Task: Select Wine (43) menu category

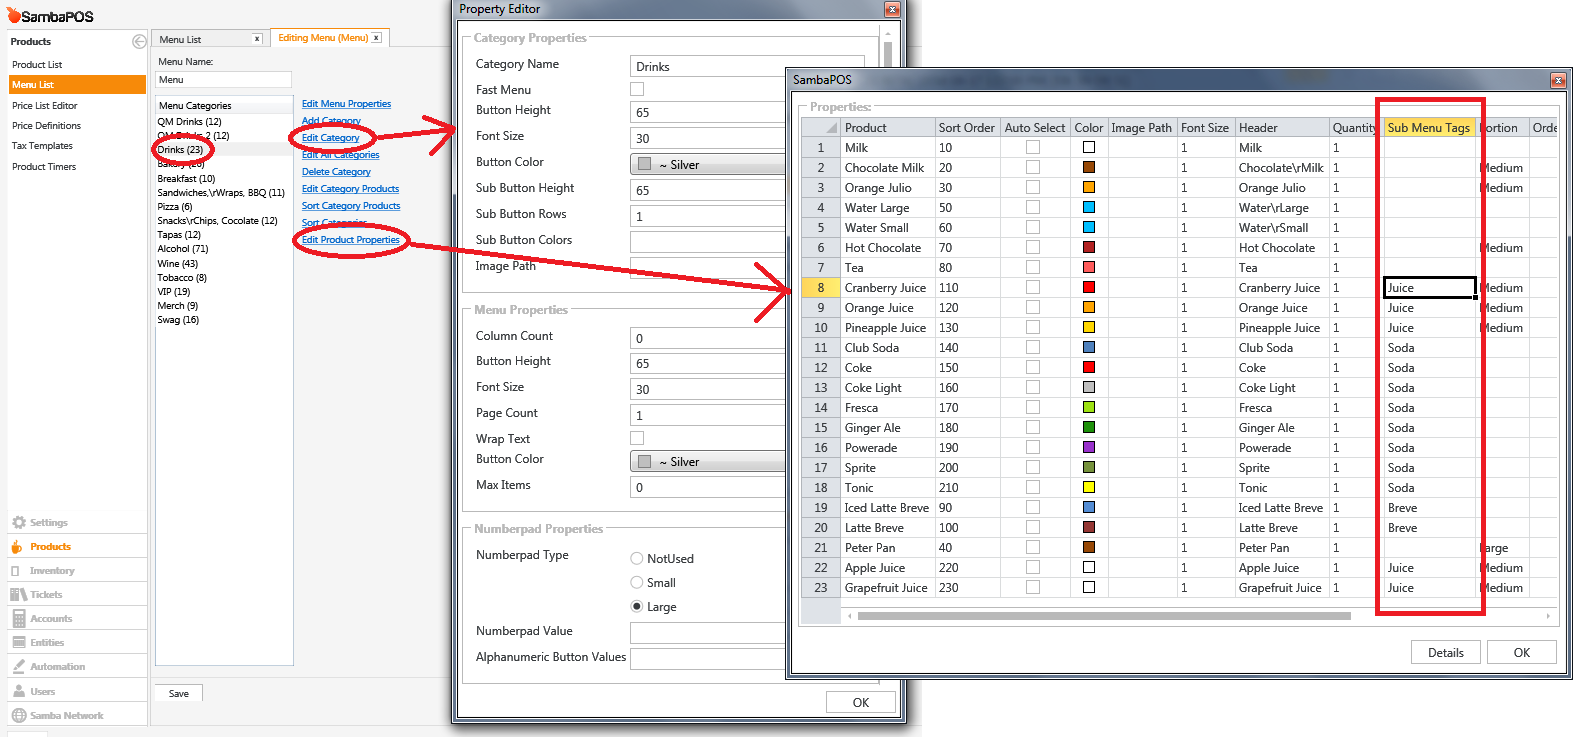Action: pyautogui.click(x=177, y=264)
